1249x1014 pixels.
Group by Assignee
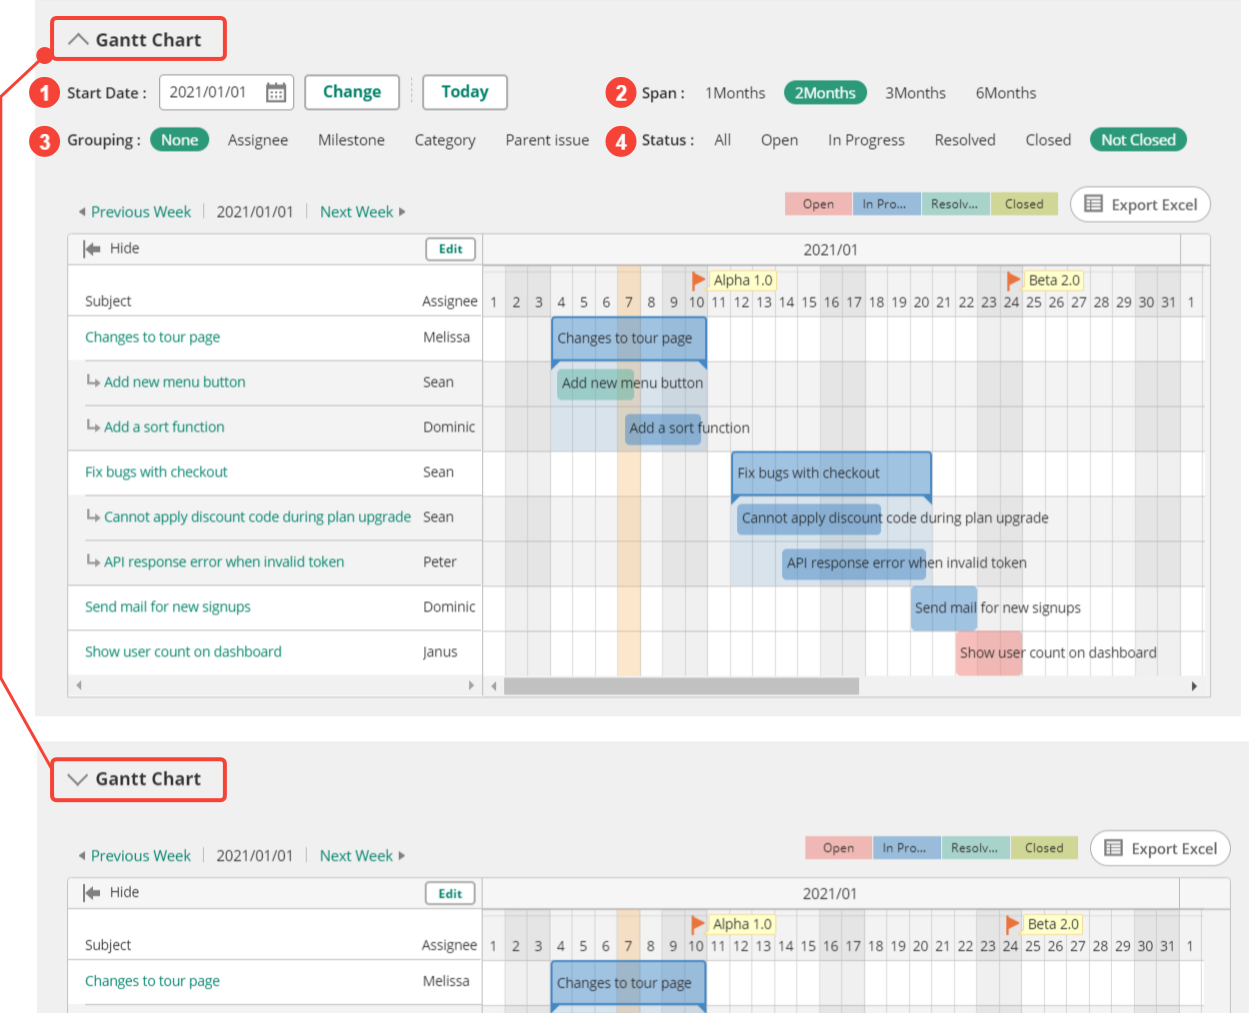(x=258, y=140)
